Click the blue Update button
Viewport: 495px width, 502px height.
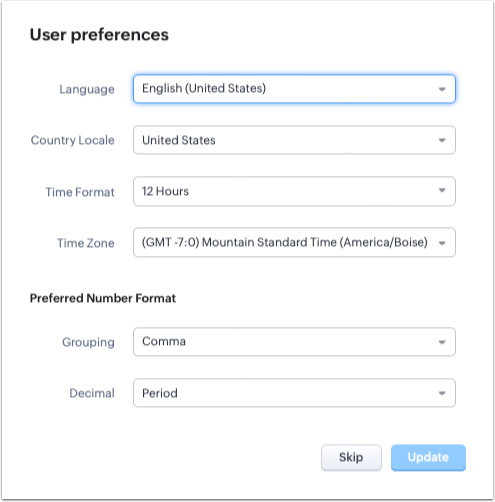[428, 457]
